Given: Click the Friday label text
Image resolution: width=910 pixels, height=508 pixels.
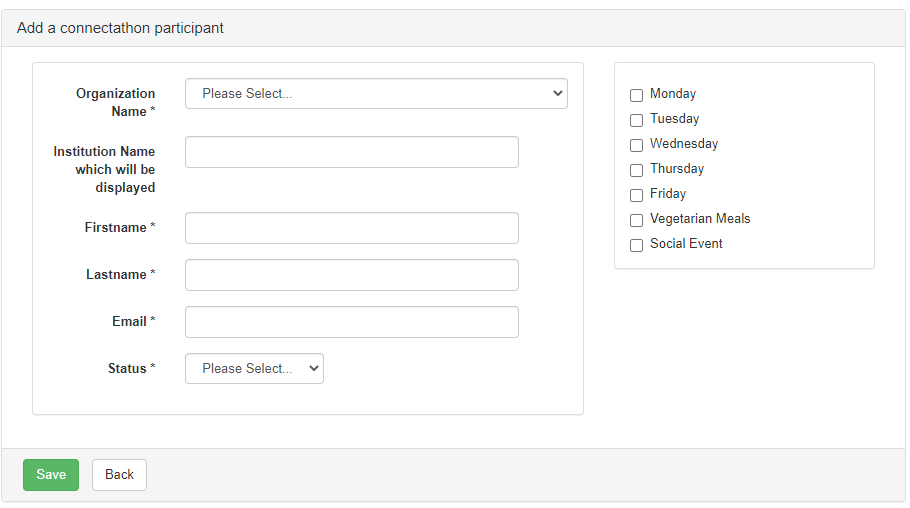Looking at the screenshot, I should (x=668, y=194).
